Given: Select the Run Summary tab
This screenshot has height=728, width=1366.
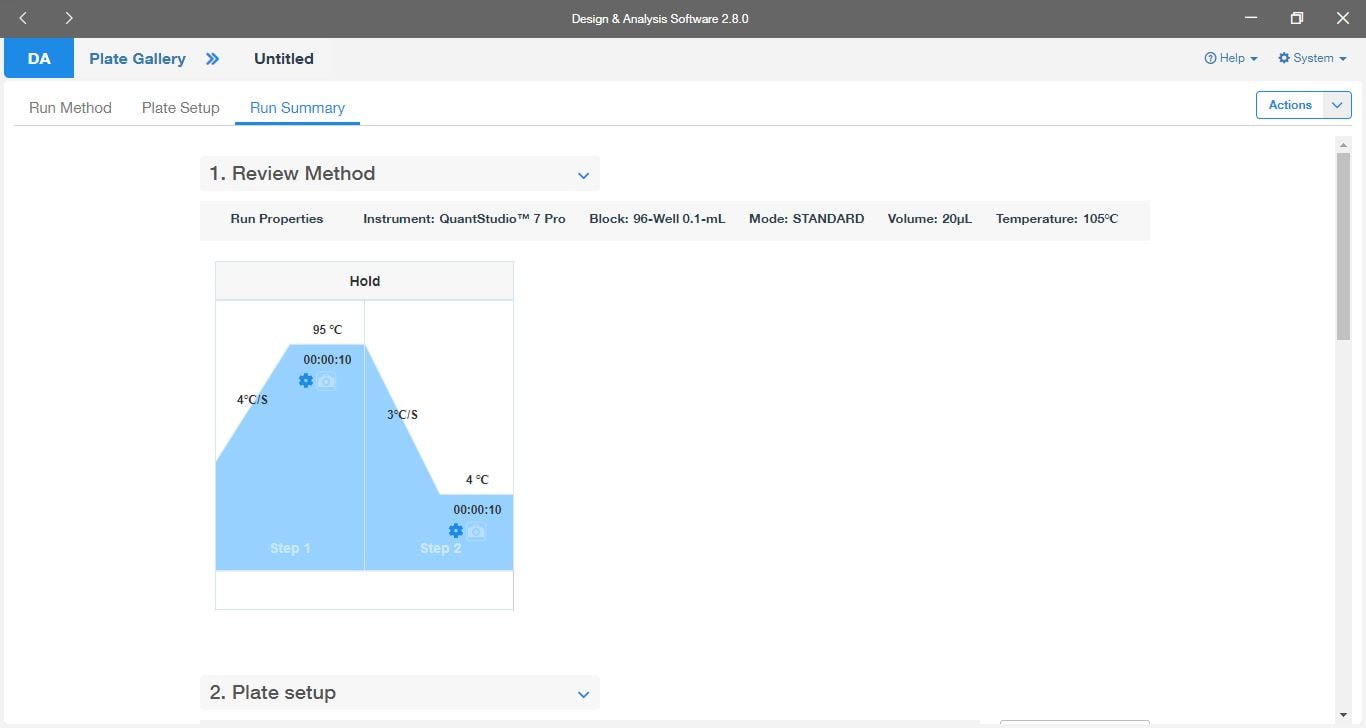Looking at the screenshot, I should pos(297,108).
